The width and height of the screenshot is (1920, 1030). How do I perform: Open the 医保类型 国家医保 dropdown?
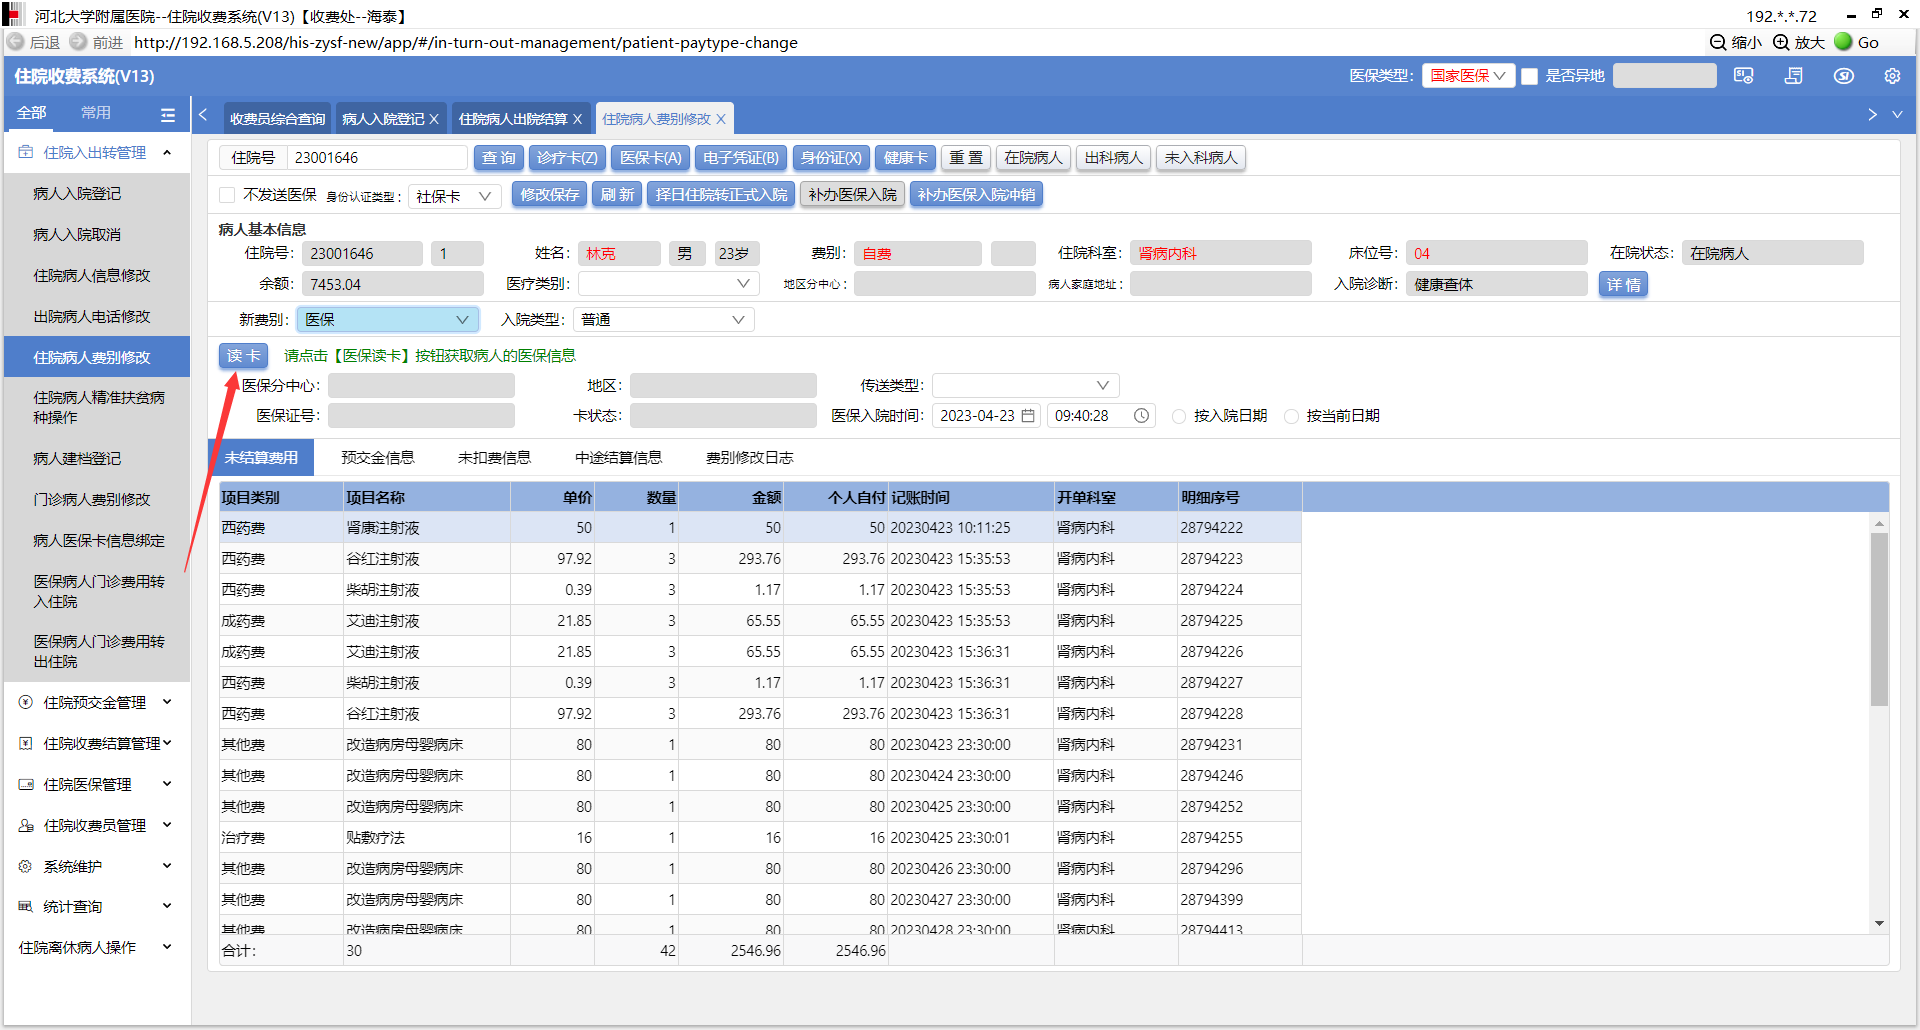[x=1468, y=76]
